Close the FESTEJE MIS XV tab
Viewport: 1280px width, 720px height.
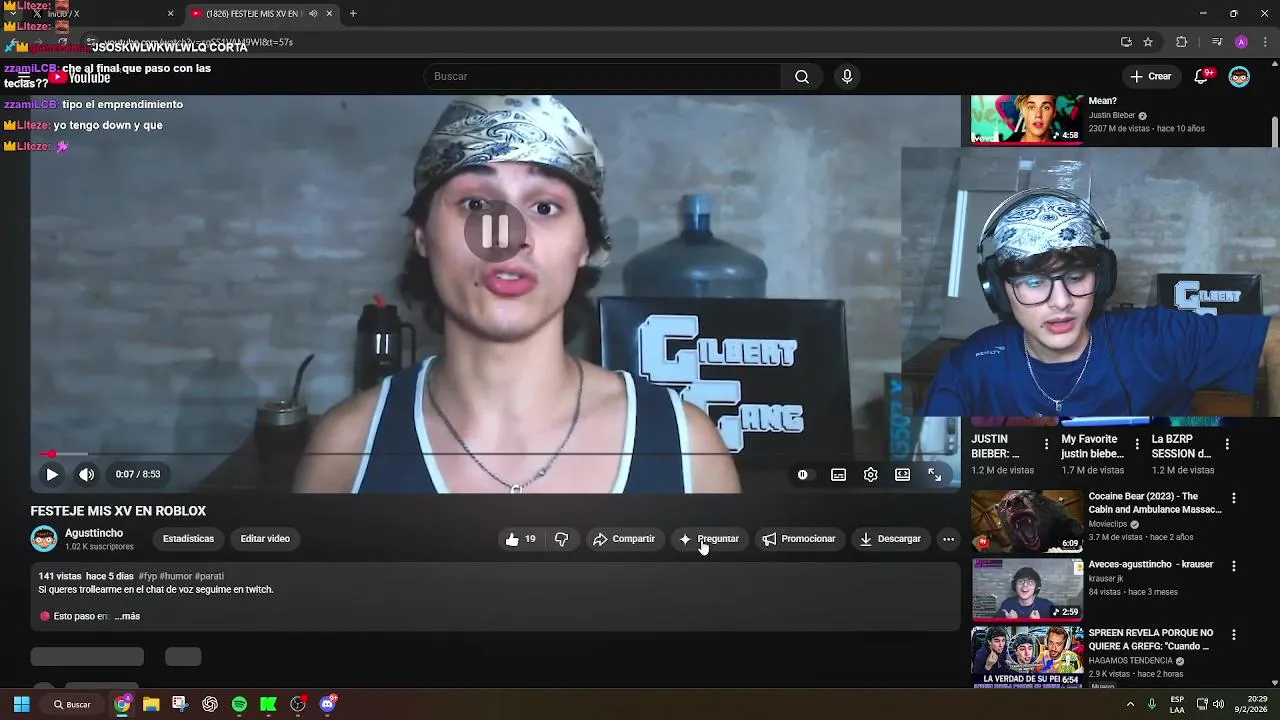[329, 14]
